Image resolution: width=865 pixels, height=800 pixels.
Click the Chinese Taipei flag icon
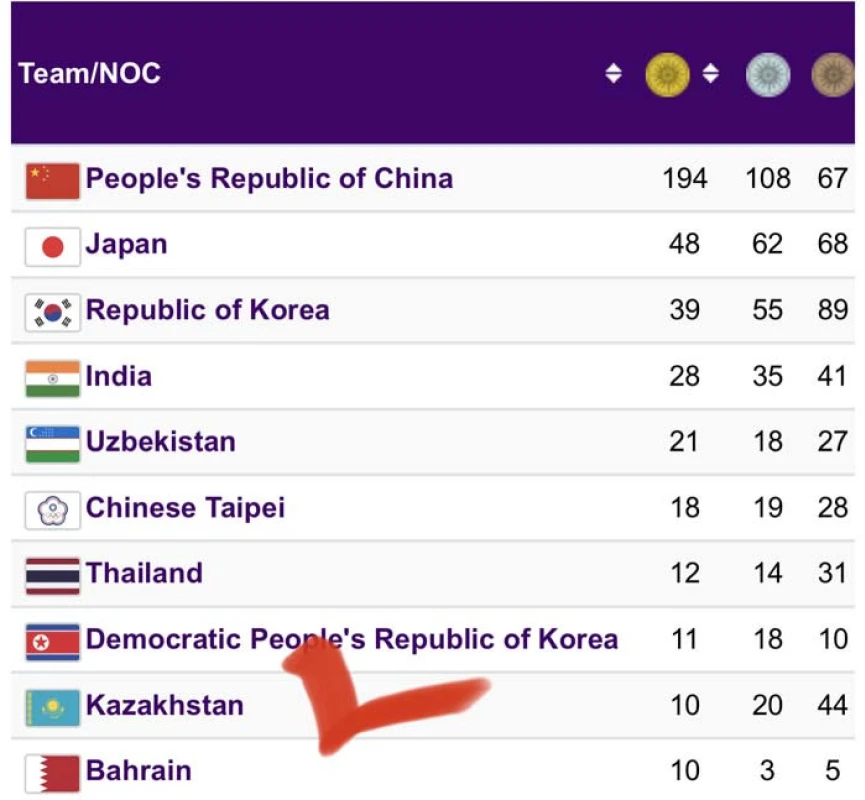click(x=52, y=509)
